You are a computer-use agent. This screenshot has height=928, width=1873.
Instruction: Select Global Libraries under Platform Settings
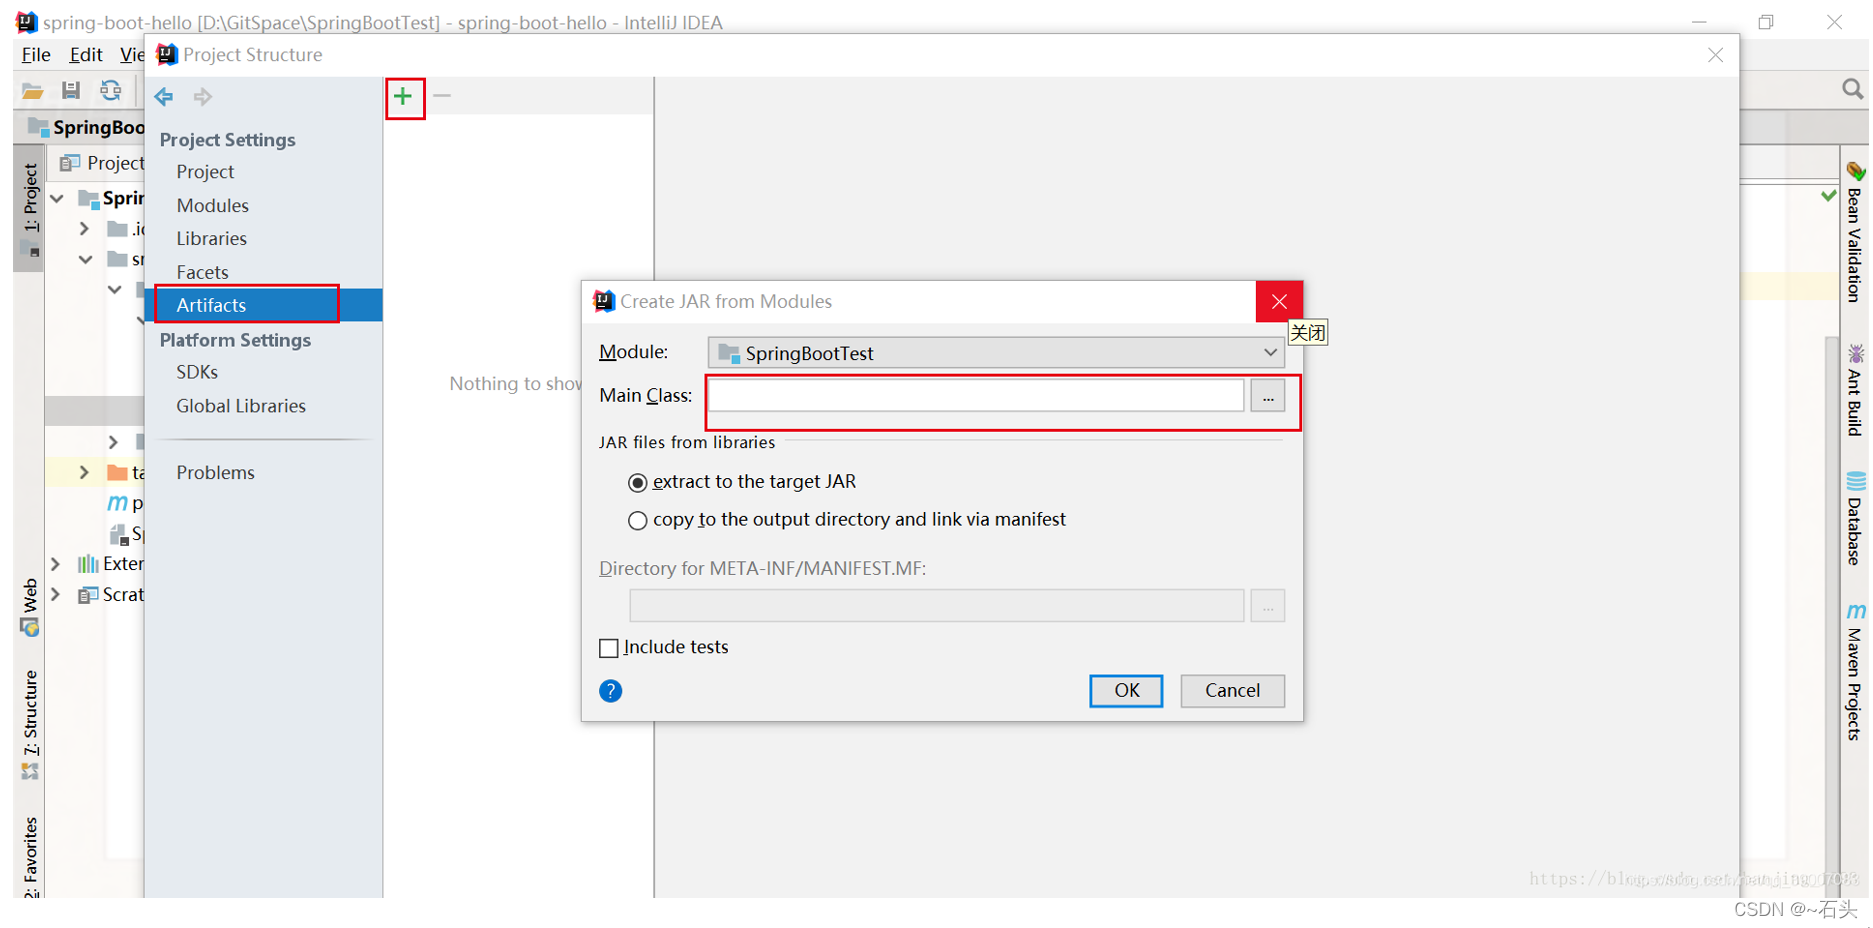click(x=241, y=406)
